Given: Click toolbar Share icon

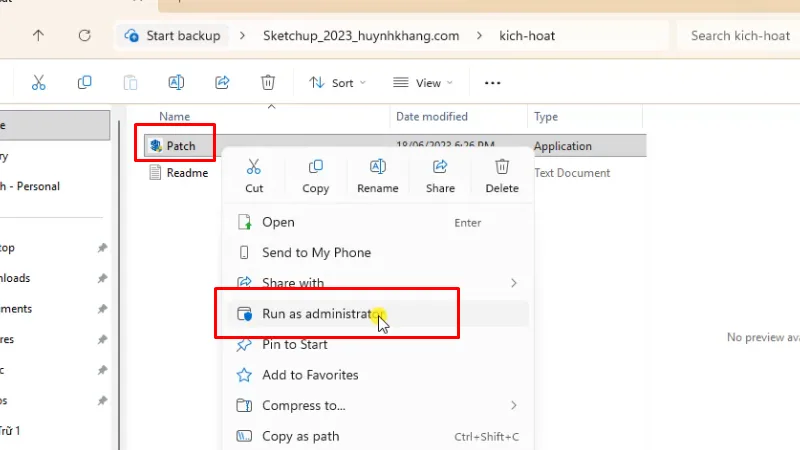Looking at the screenshot, I should (222, 82).
